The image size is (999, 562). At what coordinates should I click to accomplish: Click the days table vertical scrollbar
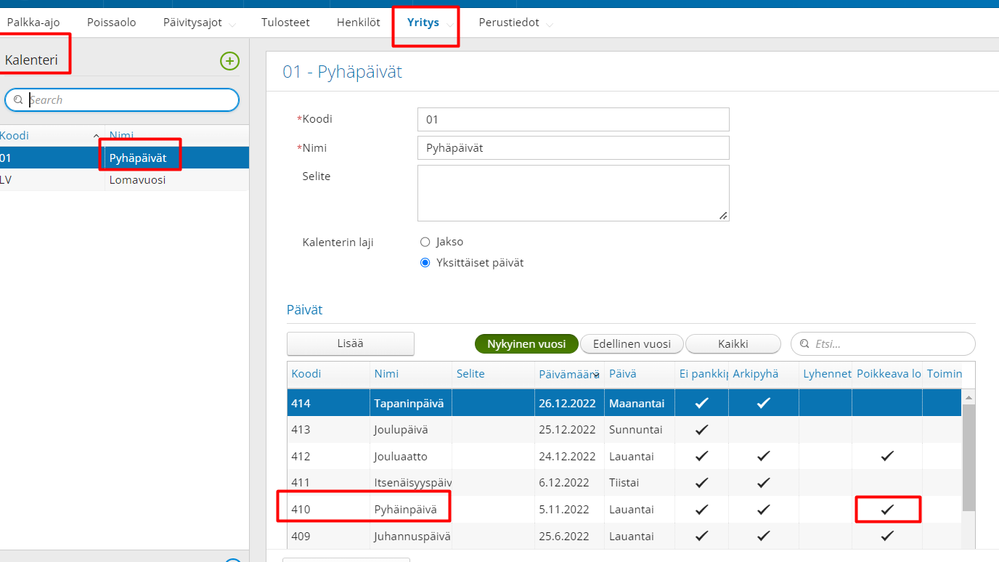[968, 459]
